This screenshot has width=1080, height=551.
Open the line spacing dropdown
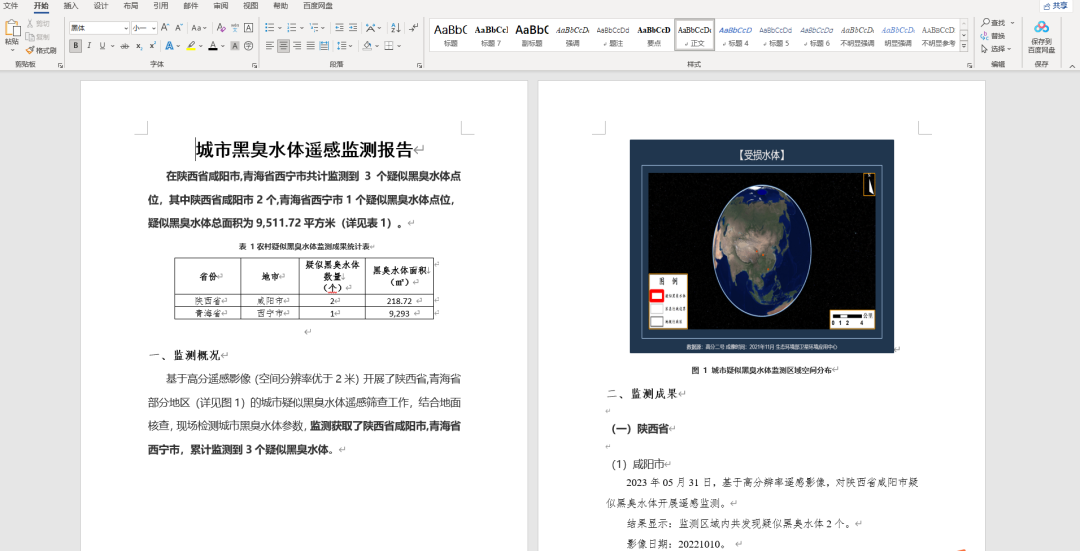click(x=346, y=46)
